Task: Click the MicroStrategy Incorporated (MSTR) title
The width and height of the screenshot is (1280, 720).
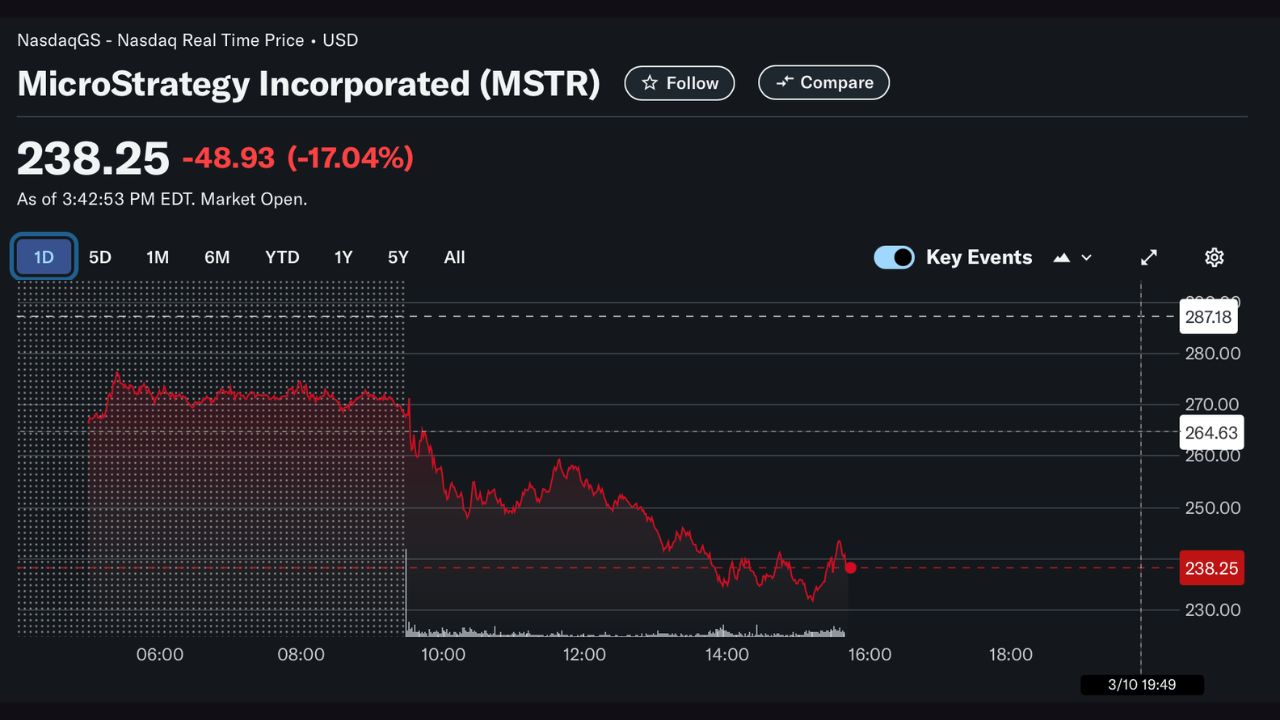Action: tap(309, 83)
